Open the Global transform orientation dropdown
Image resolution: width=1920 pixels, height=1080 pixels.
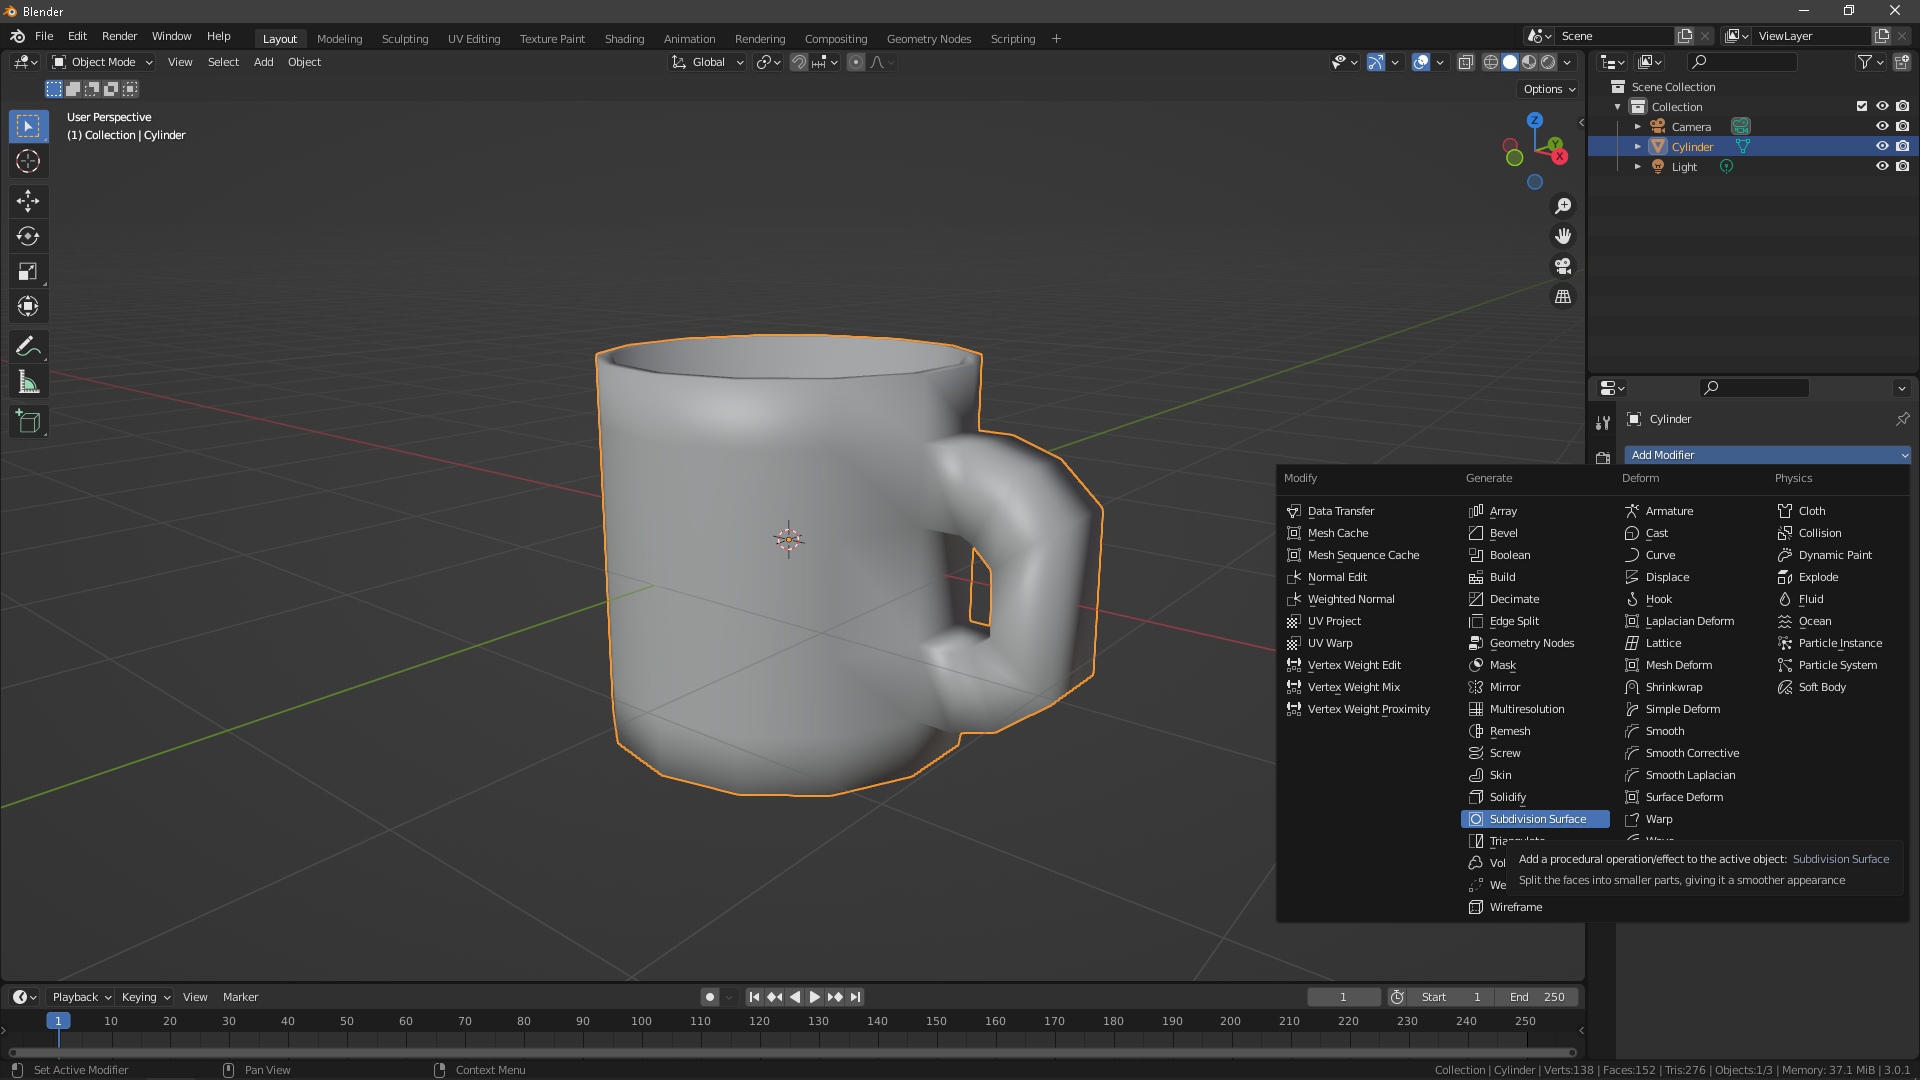708,62
